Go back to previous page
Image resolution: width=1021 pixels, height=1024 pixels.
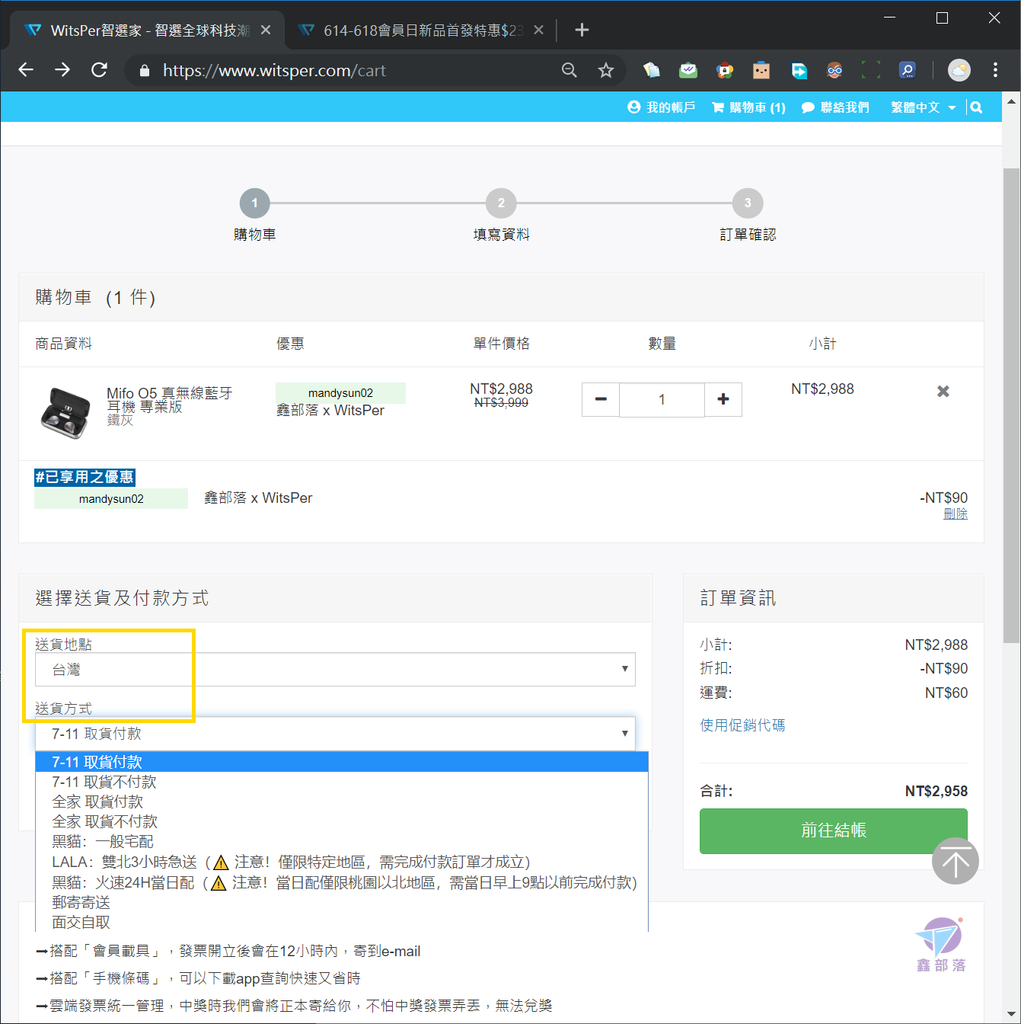[x=26, y=70]
